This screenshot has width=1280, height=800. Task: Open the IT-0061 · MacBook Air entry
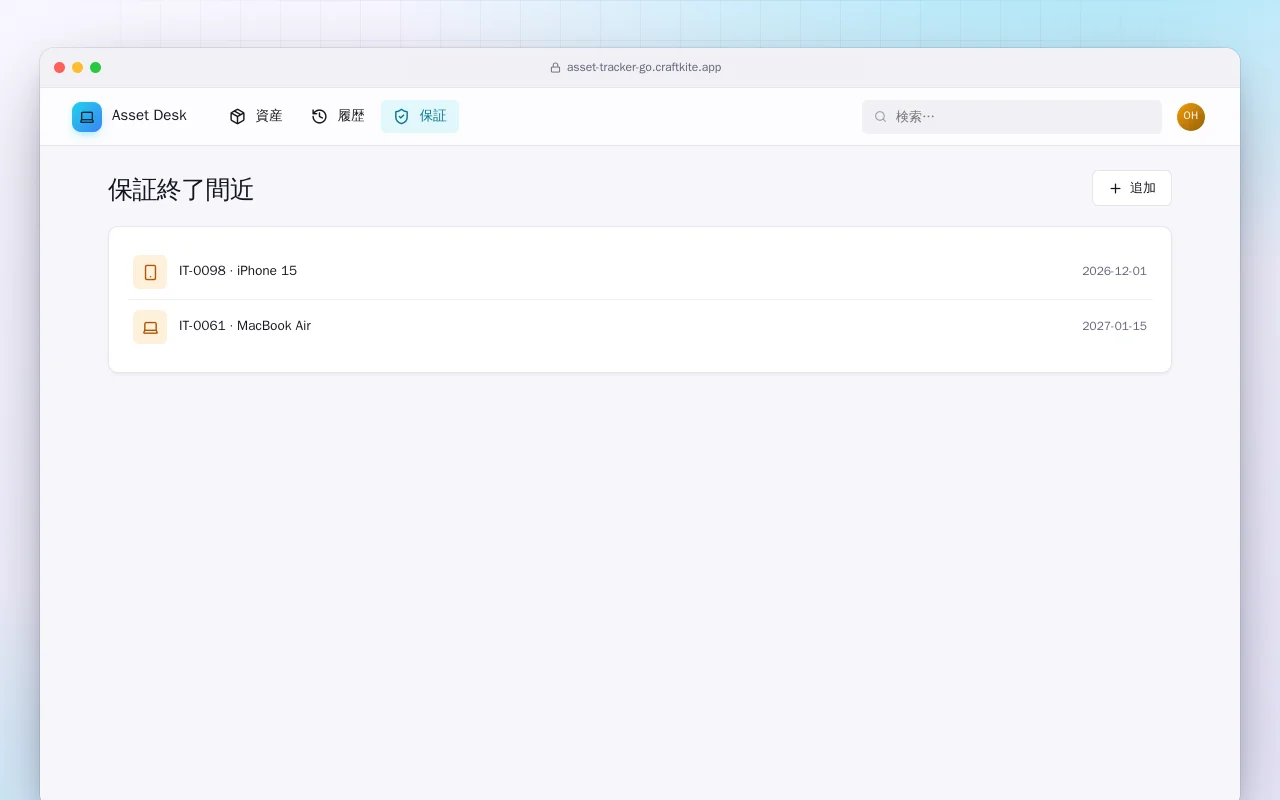click(640, 327)
